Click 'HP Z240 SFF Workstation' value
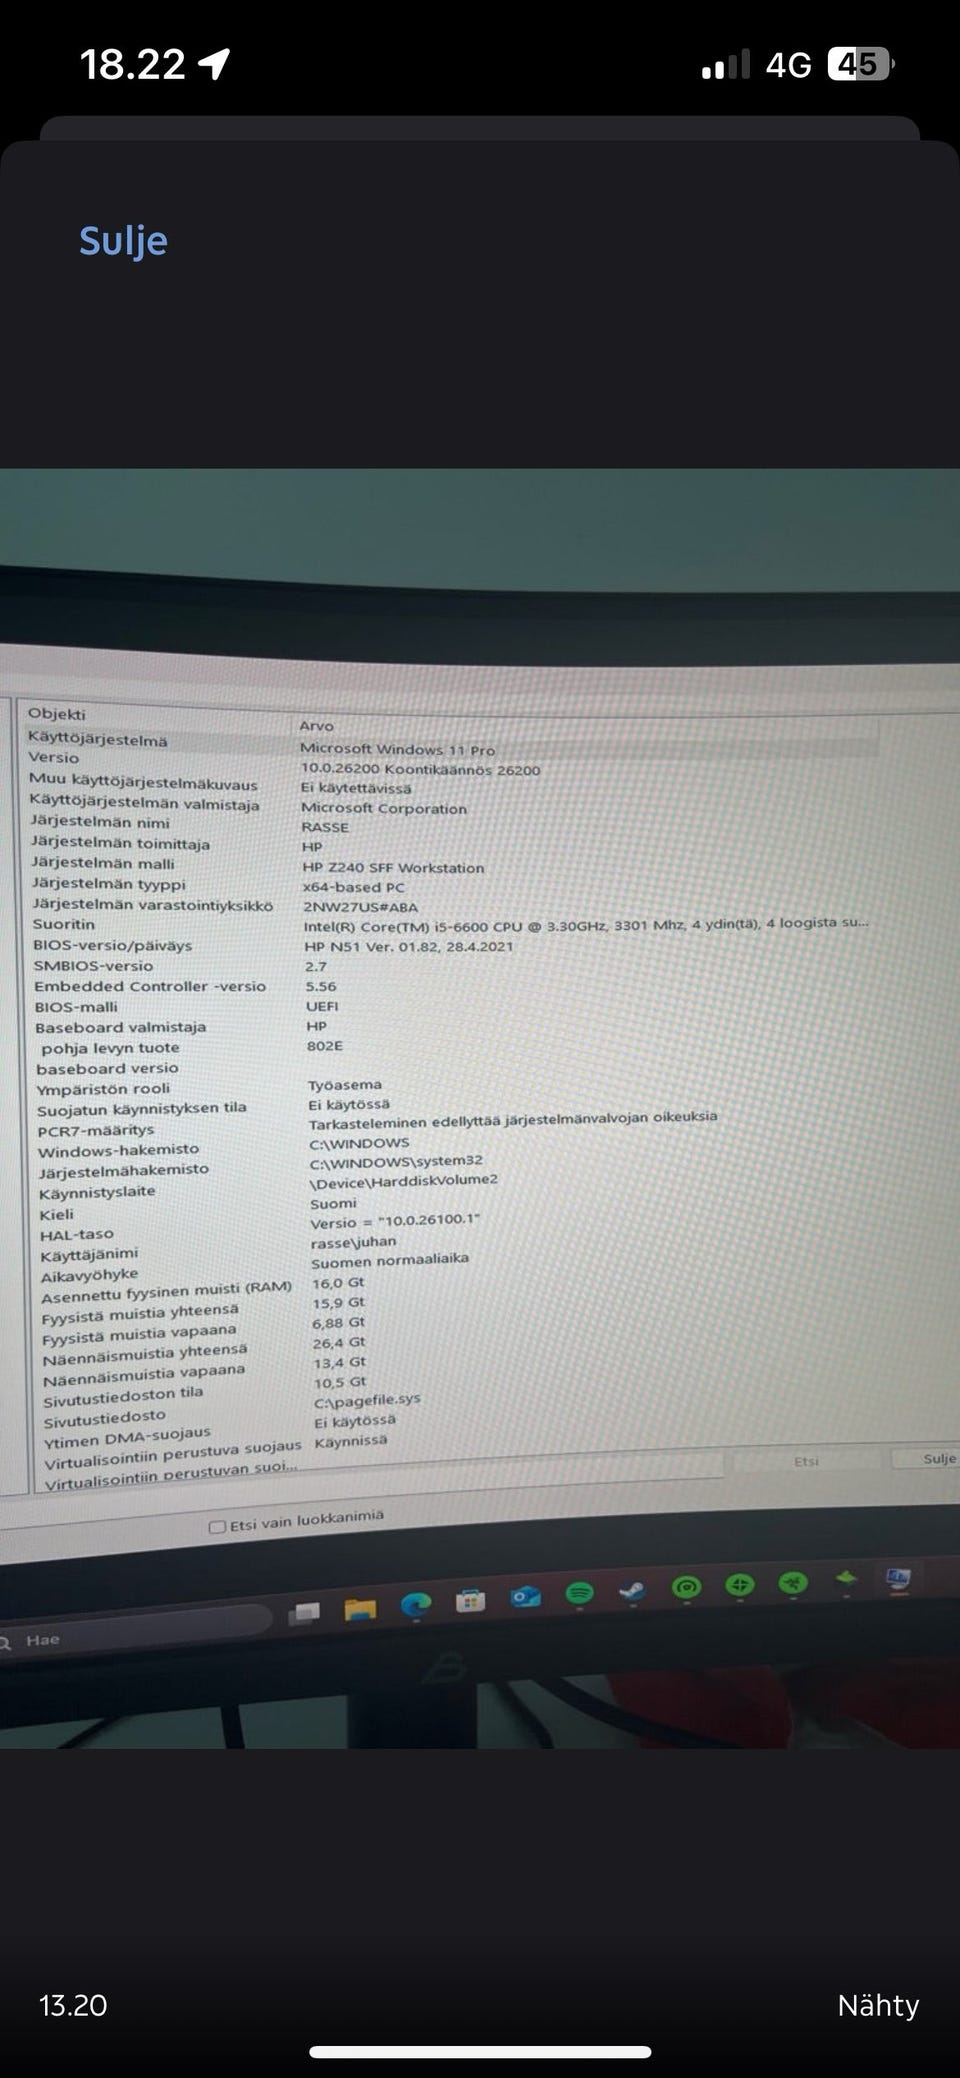Viewport: 960px width, 2078px height. click(393, 867)
